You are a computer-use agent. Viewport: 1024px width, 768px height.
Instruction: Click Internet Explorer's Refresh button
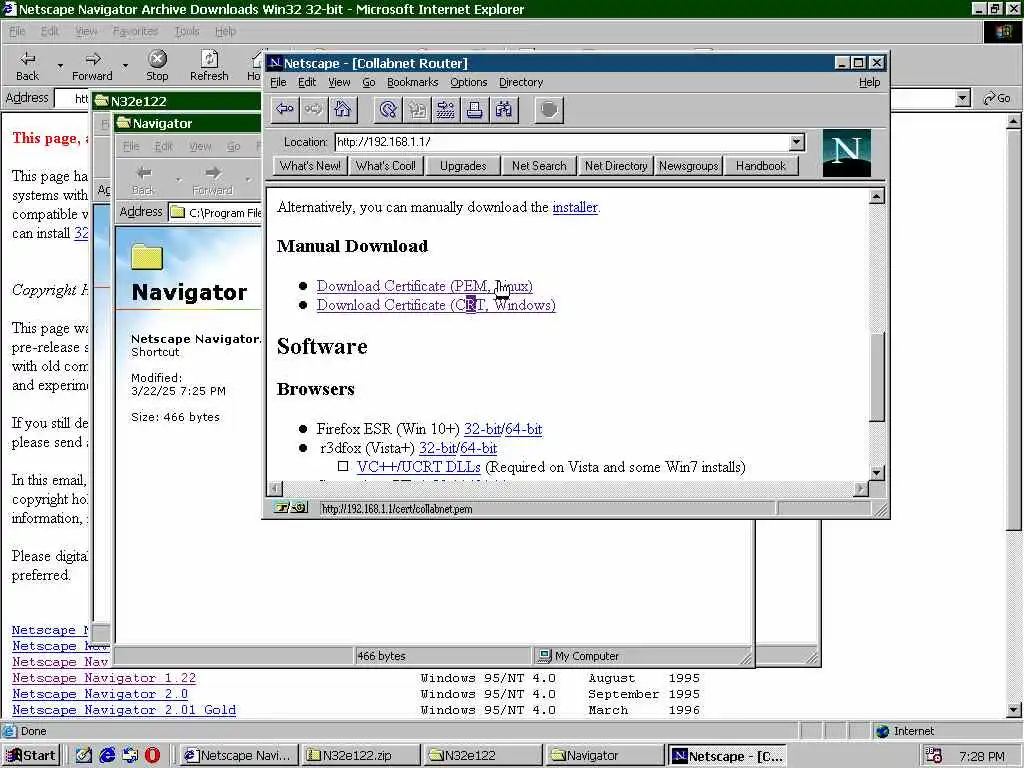pos(209,66)
